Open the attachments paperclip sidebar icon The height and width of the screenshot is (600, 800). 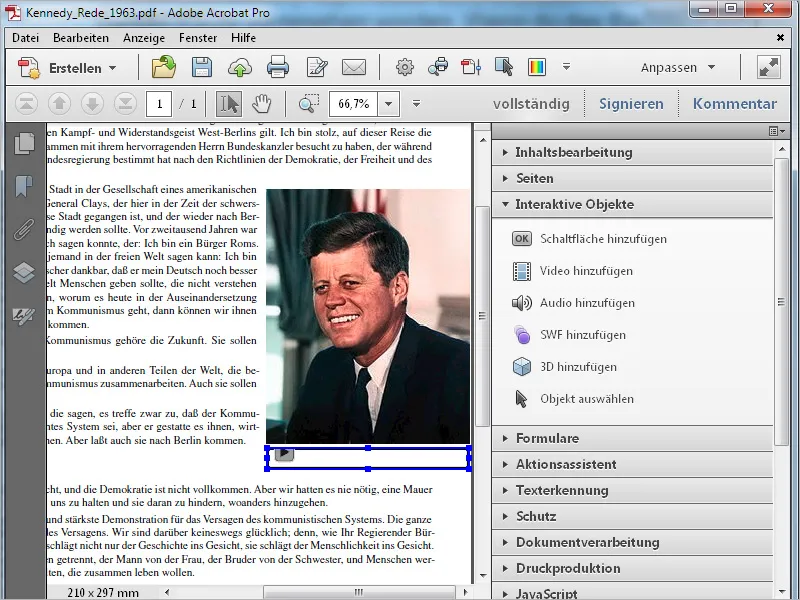24,229
